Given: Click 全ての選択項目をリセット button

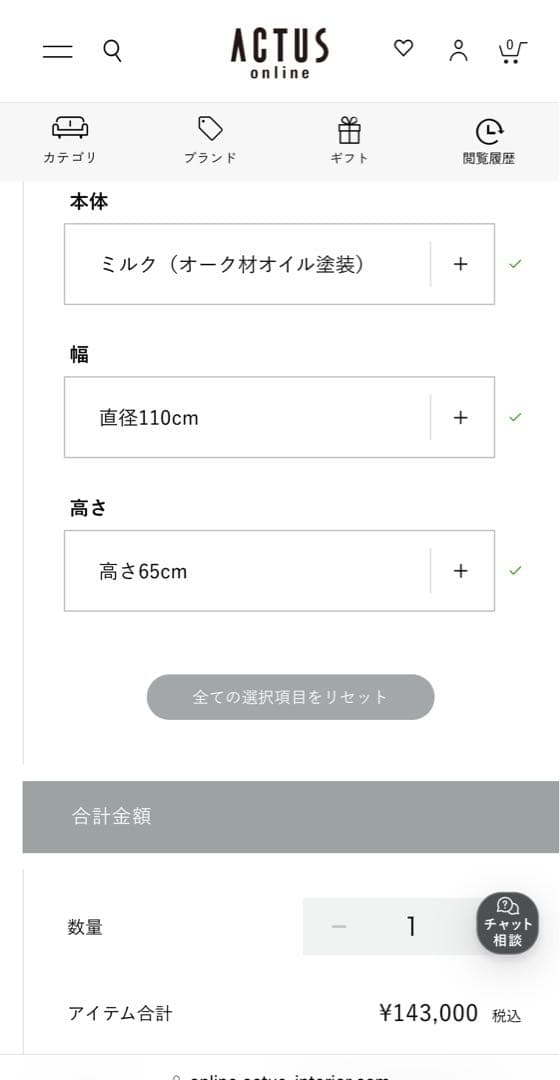Looking at the screenshot, I should click(x=291, y=697).
